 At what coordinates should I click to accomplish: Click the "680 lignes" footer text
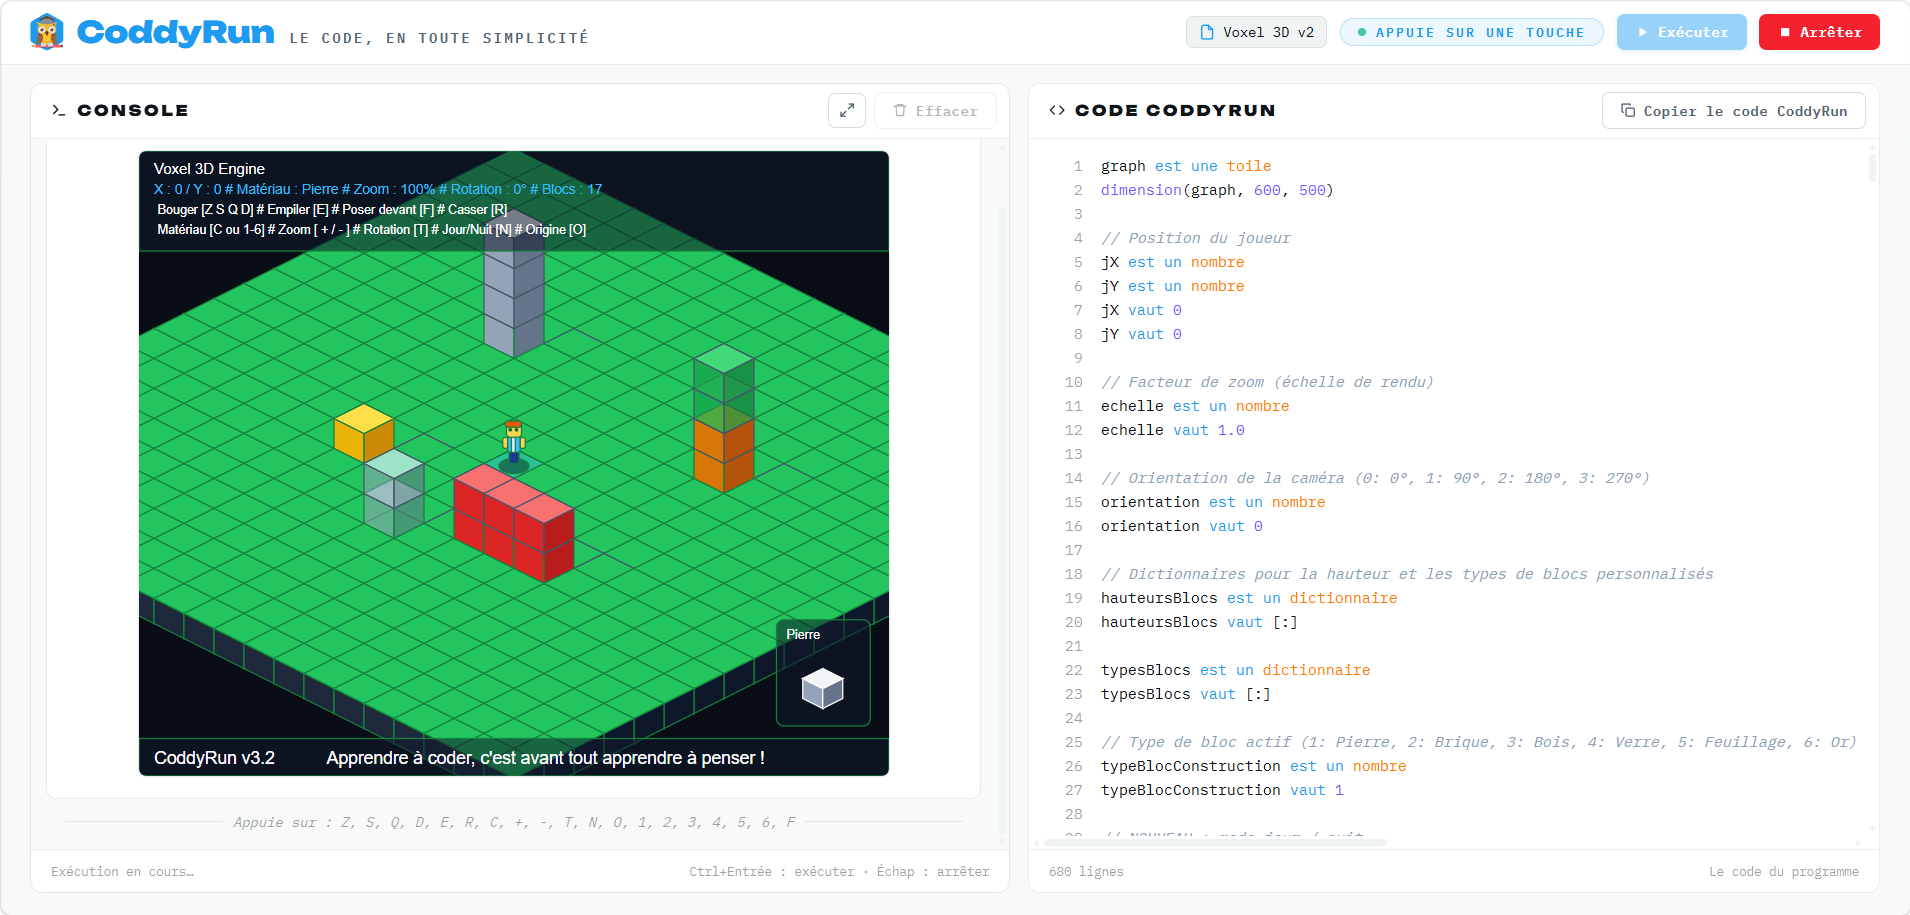pos(1086,872)
